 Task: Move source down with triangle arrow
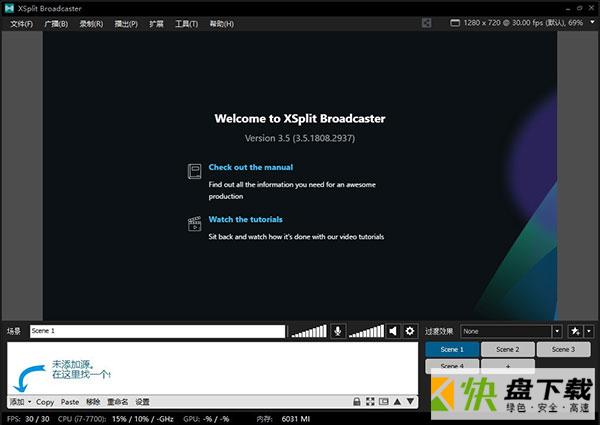click(x=410, y=401)
